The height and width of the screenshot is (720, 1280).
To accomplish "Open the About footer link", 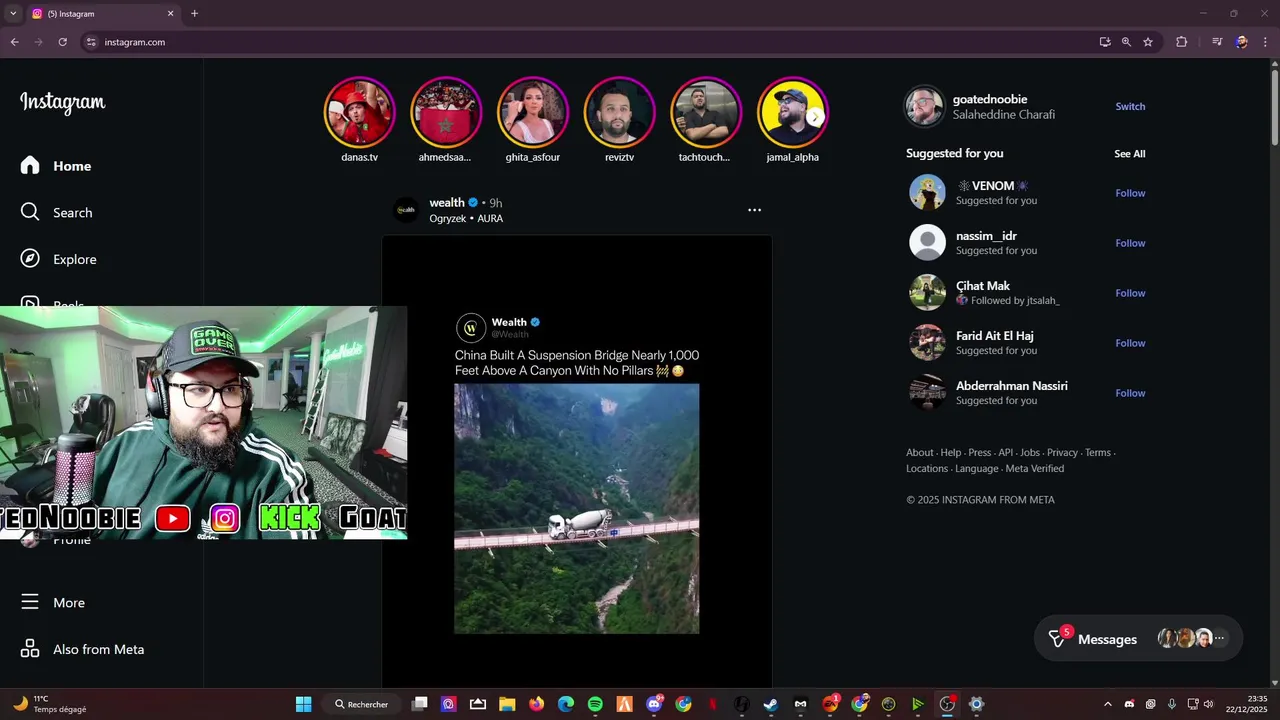I will pyautogui.click(x=919, y=452).
